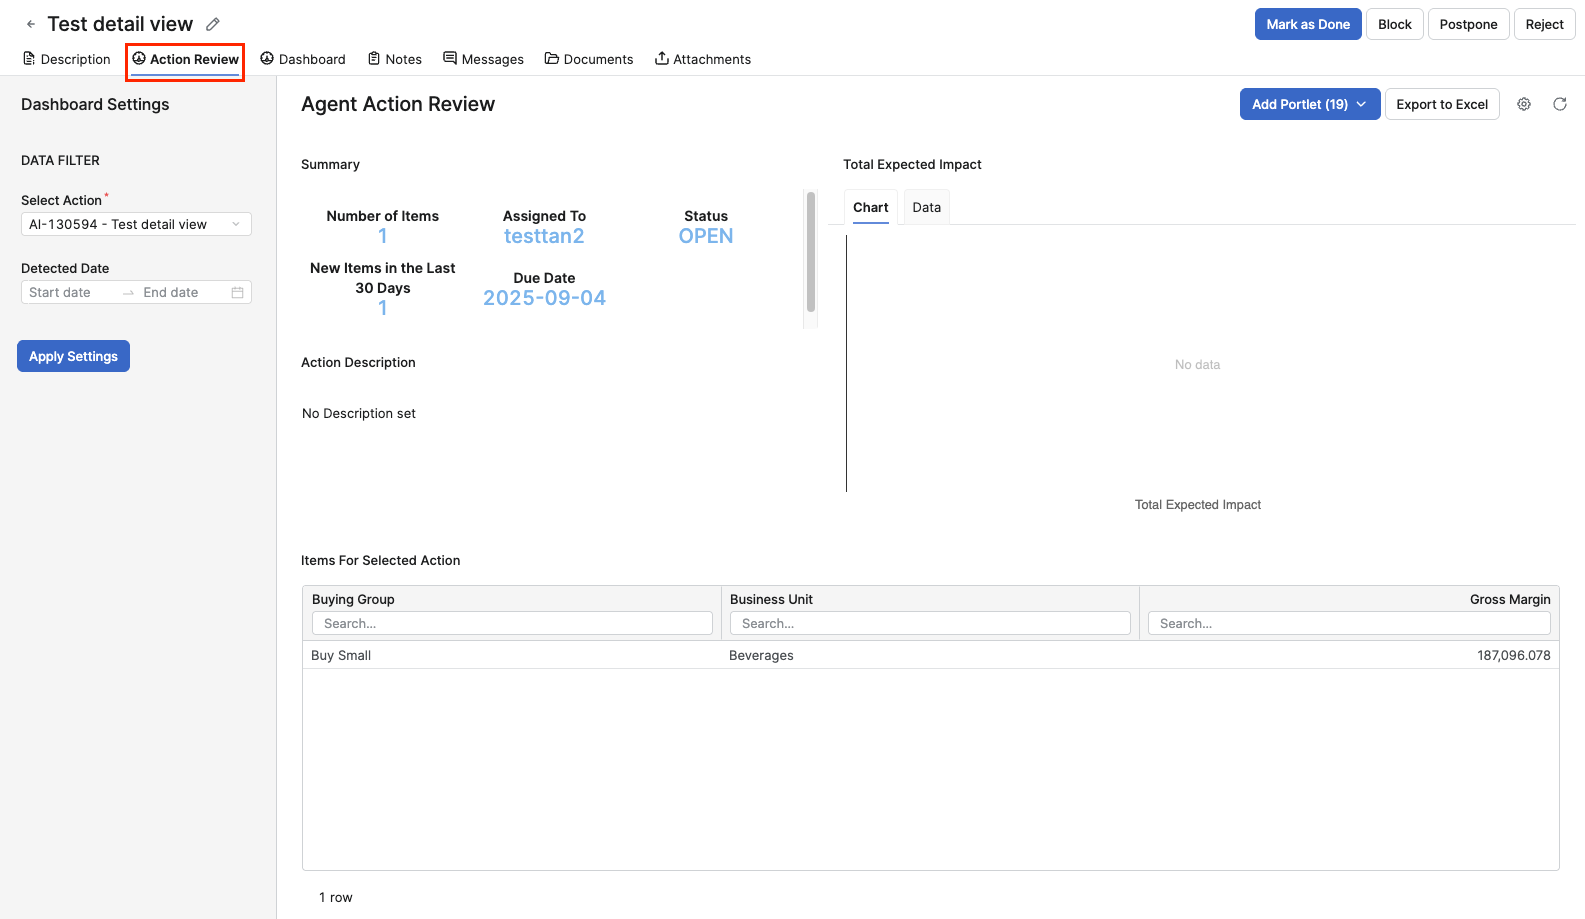Viewport: 1585px width, 919px height.
Task: Sort by Gross Margin column header
Action: (1510, 599)
